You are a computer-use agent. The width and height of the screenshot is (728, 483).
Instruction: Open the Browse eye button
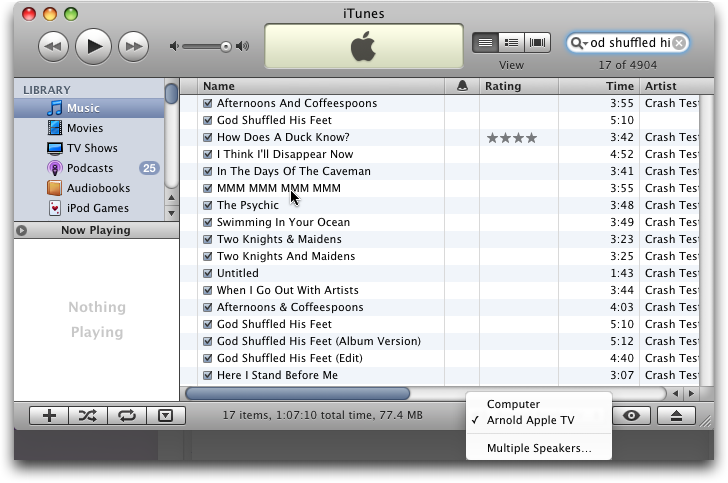(x=631, y=416)
